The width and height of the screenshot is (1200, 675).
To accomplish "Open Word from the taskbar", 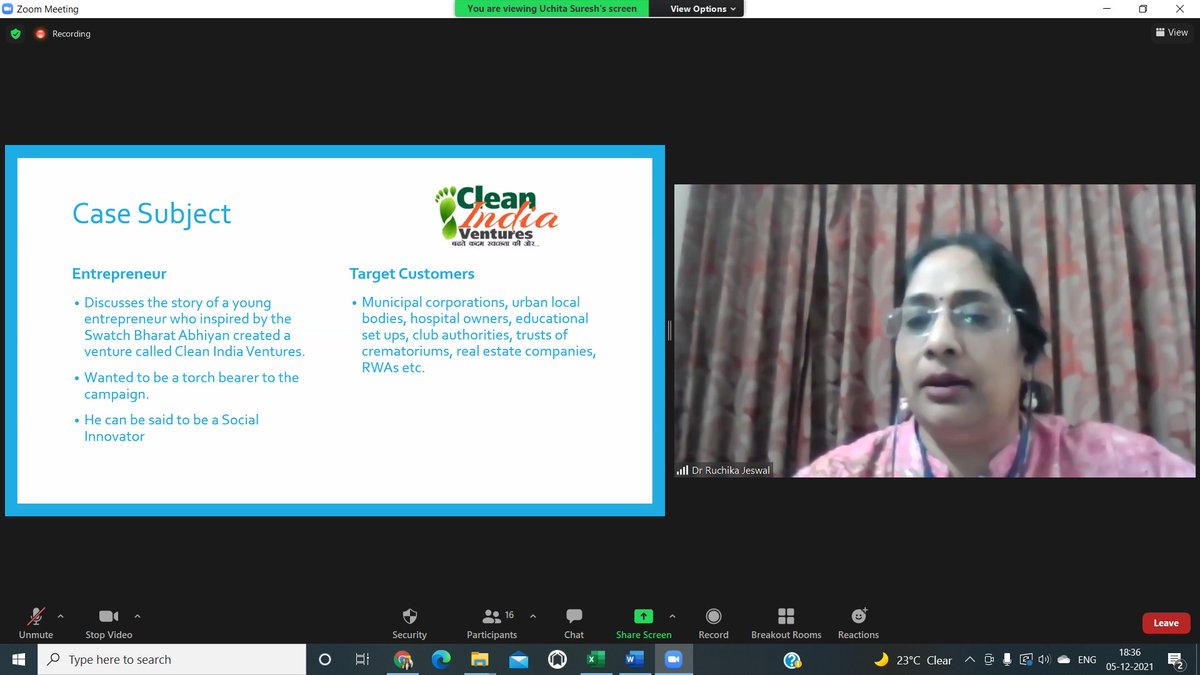I will 634,659.
